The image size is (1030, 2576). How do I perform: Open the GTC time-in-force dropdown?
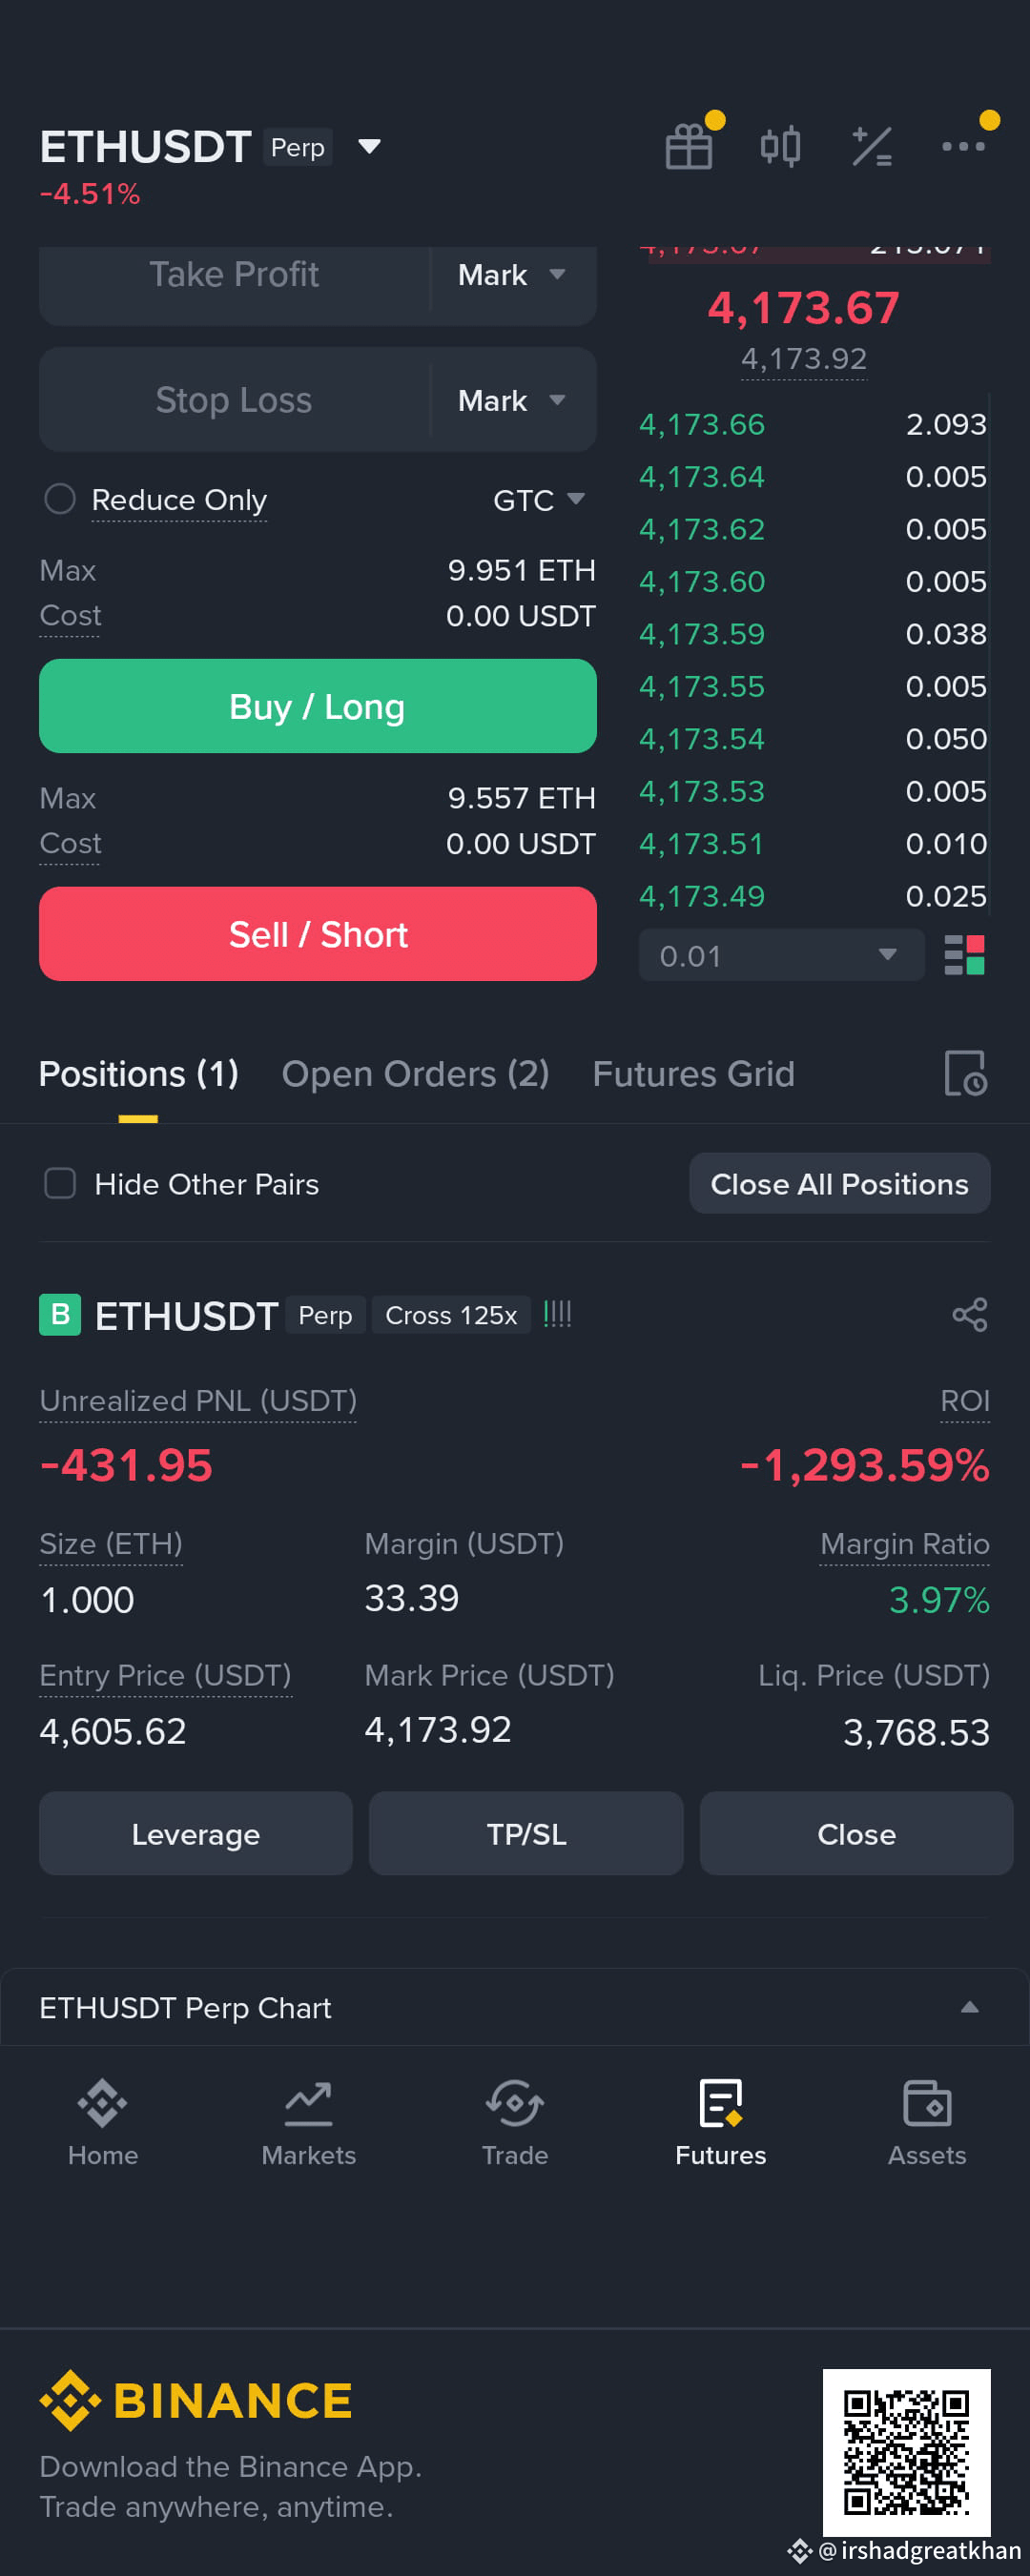pos(538,499)
